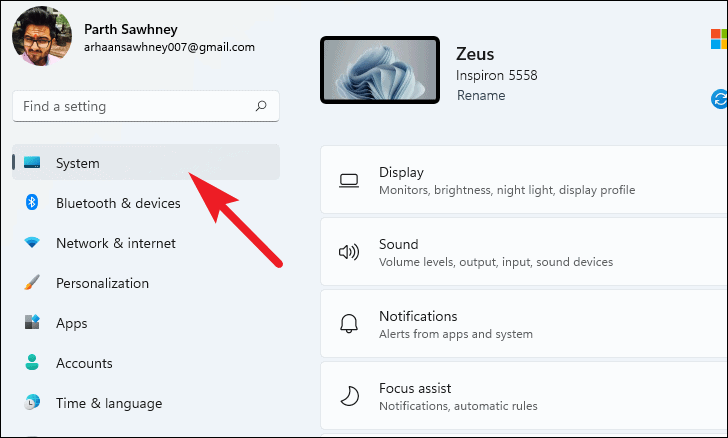Open Time & language label
The height and width of the screenshot is (438, 728).
109,403
